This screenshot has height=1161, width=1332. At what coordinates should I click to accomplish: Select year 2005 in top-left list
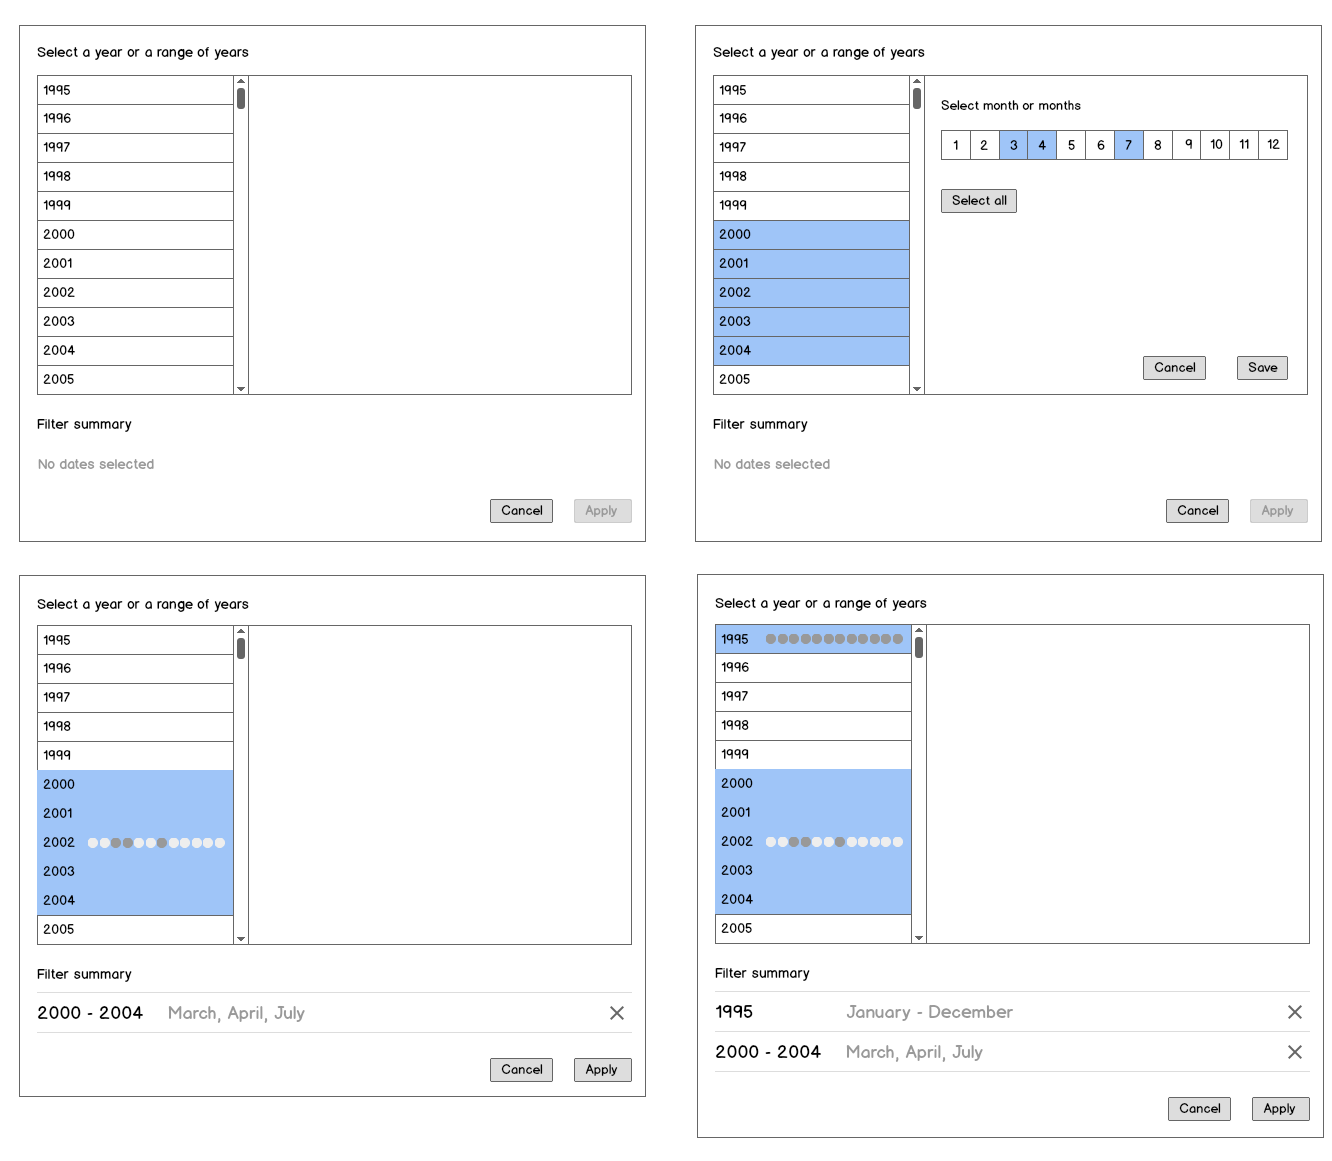point(135,380)
